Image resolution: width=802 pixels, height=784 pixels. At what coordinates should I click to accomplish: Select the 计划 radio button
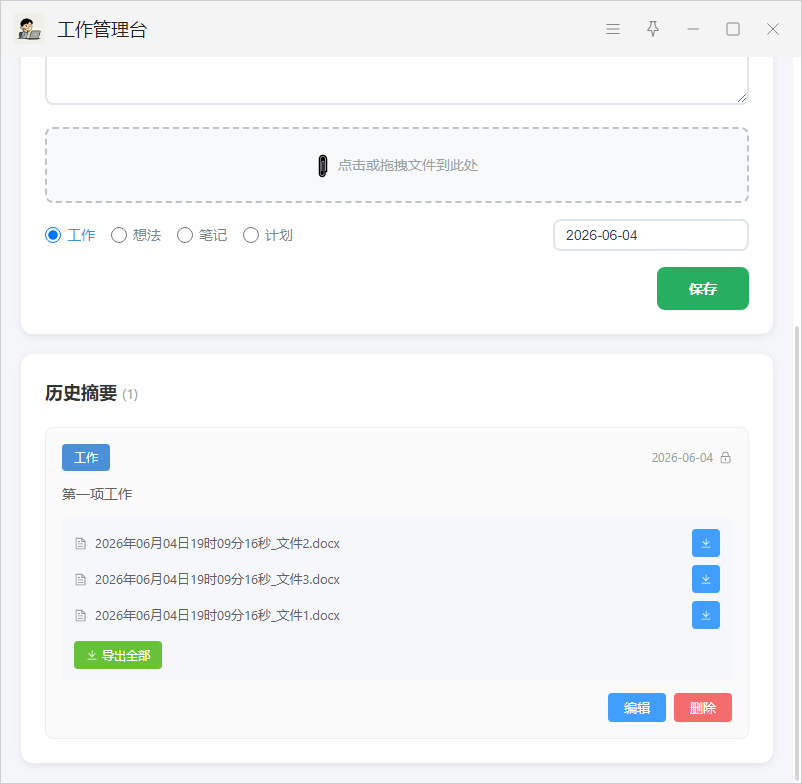pos(251,235)
